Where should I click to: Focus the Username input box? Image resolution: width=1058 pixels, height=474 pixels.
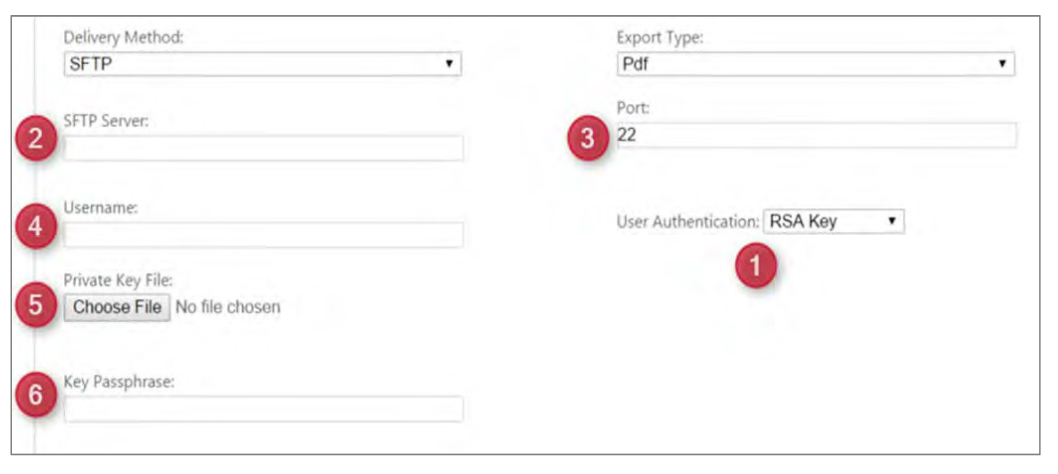(x=264, y=235)
